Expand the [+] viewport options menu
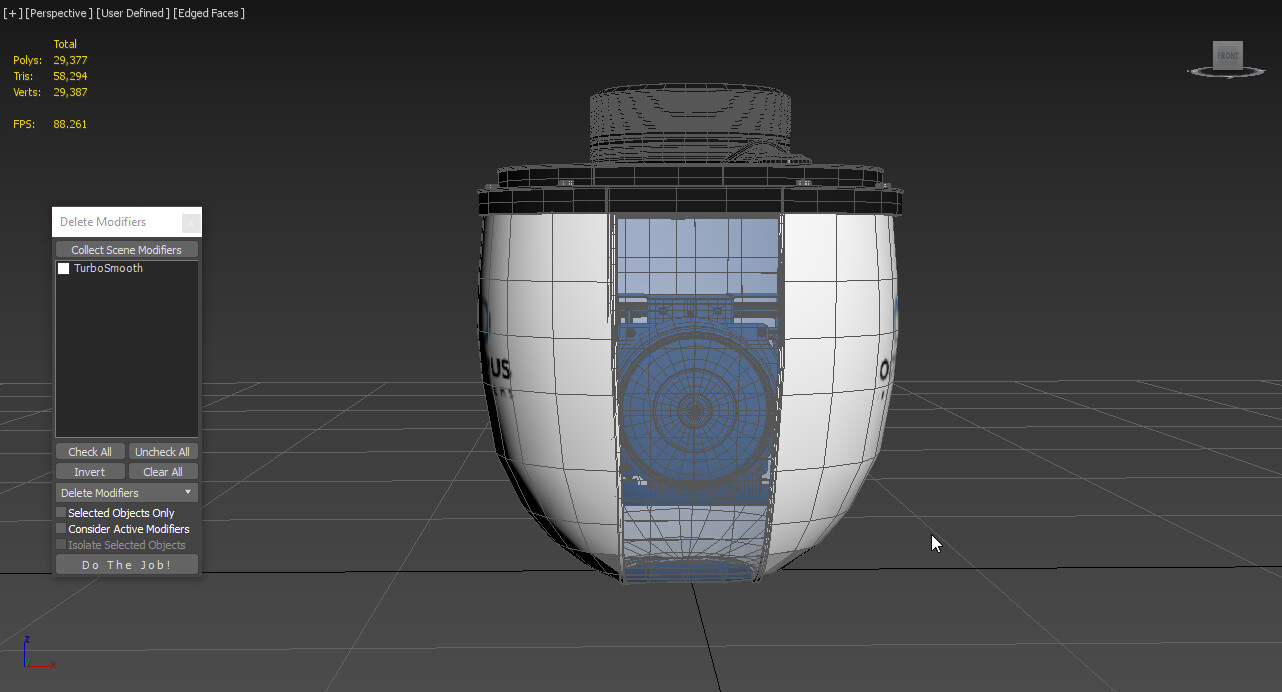The width and height of the screenshot is (1282, 692). (10, 12)
